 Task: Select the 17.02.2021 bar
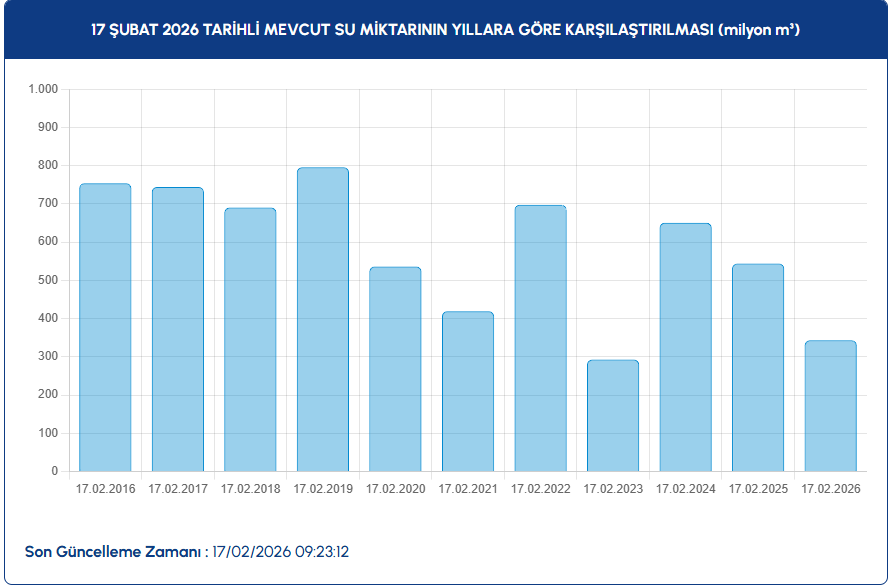468,391
